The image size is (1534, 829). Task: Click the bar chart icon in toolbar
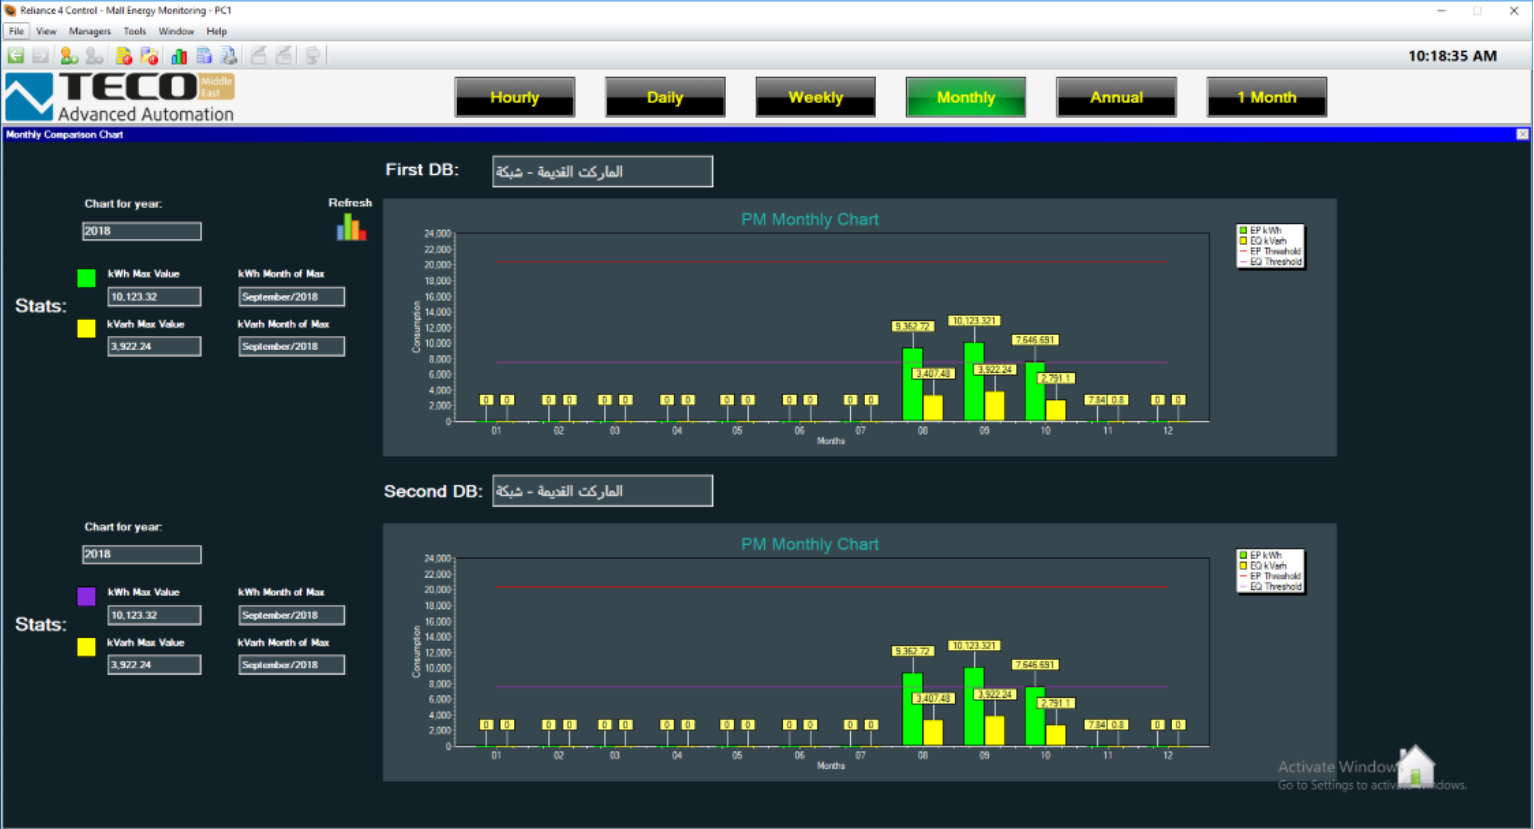pos(179,56)
